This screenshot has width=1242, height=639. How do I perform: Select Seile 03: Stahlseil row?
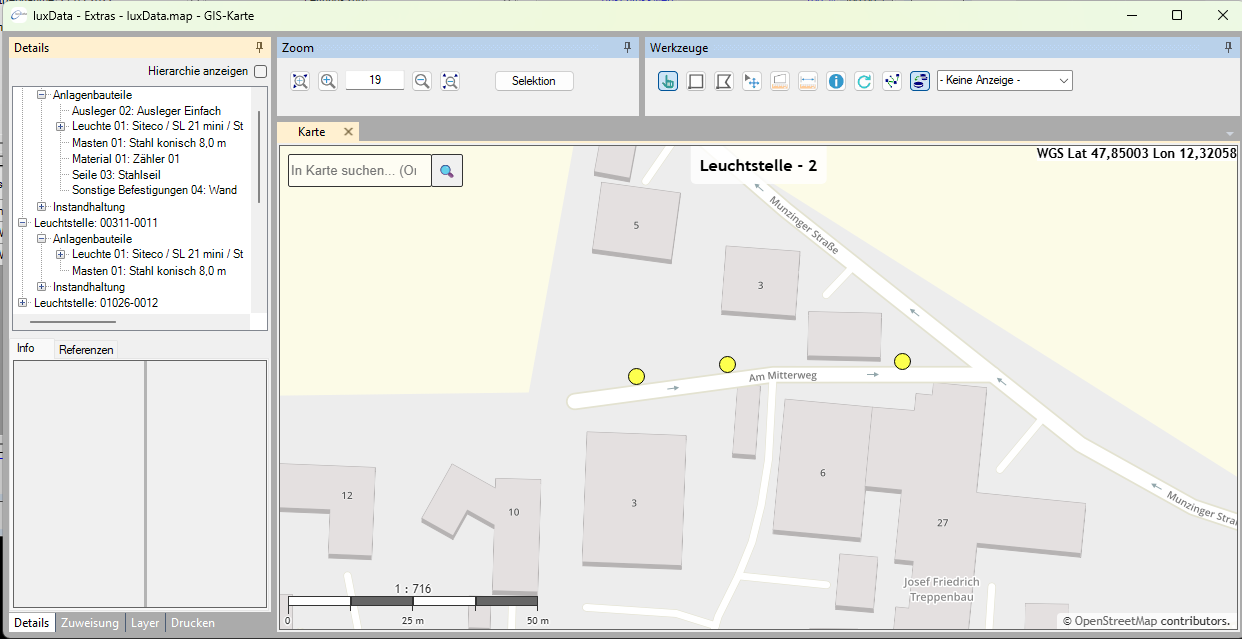tap(117, 175)
